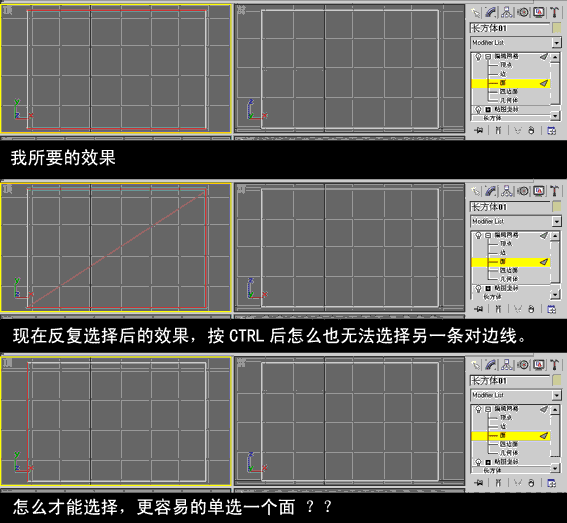Viewport: 567px width, 523px height.
Task: Click the 长方体01 name field in the middle panel
Action: click(510, 207)
